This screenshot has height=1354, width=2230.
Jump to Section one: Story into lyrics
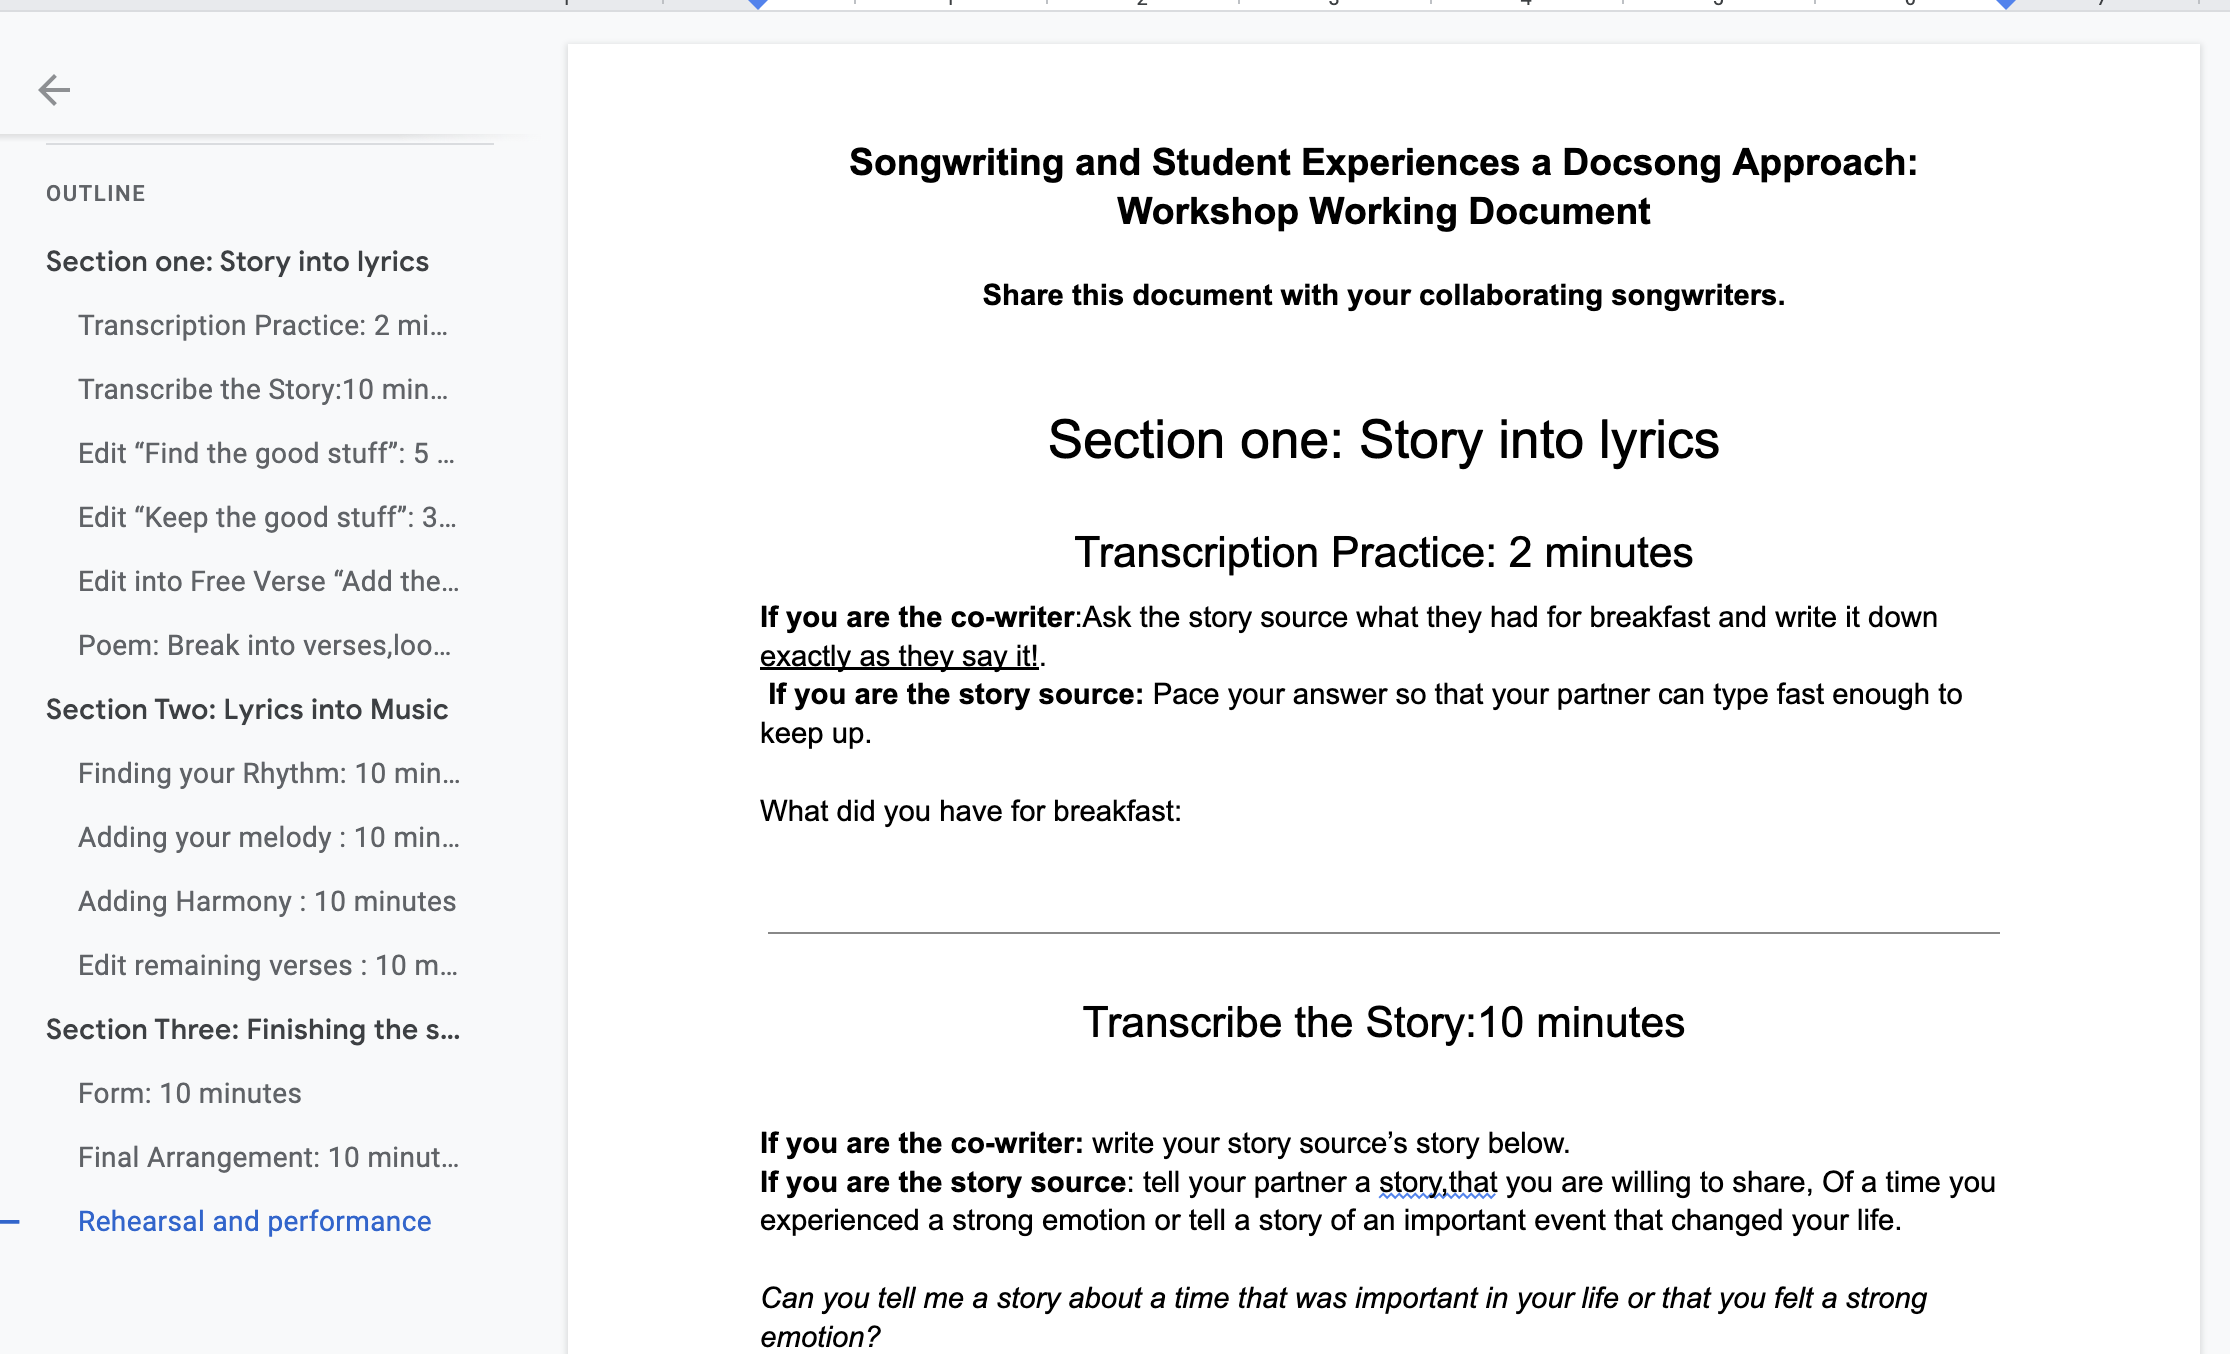click(x=237, y=261)
